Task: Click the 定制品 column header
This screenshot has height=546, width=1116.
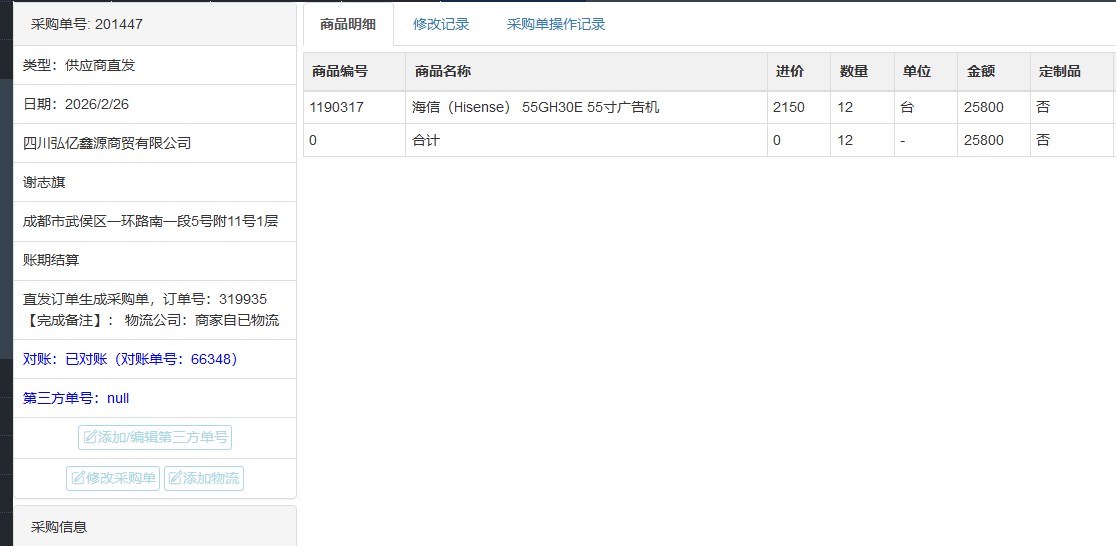Action: pos(1060,72)
